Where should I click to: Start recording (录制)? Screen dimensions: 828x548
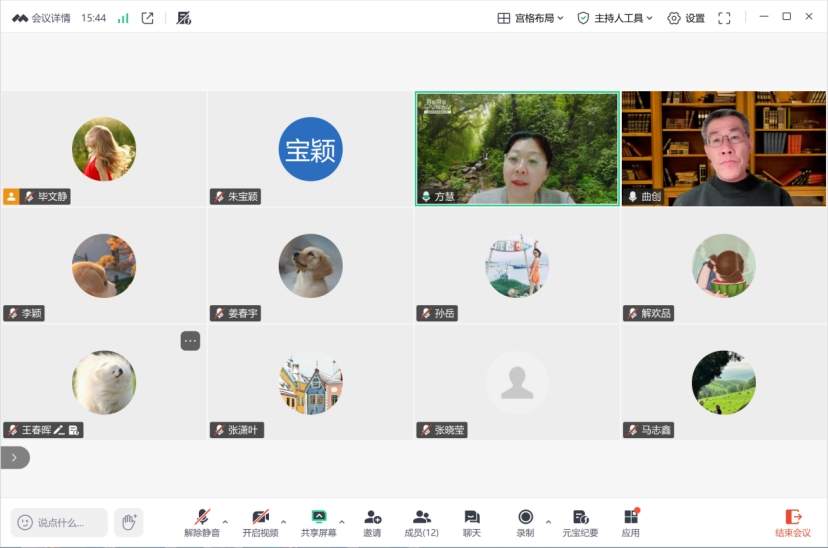tap(525, 523)
